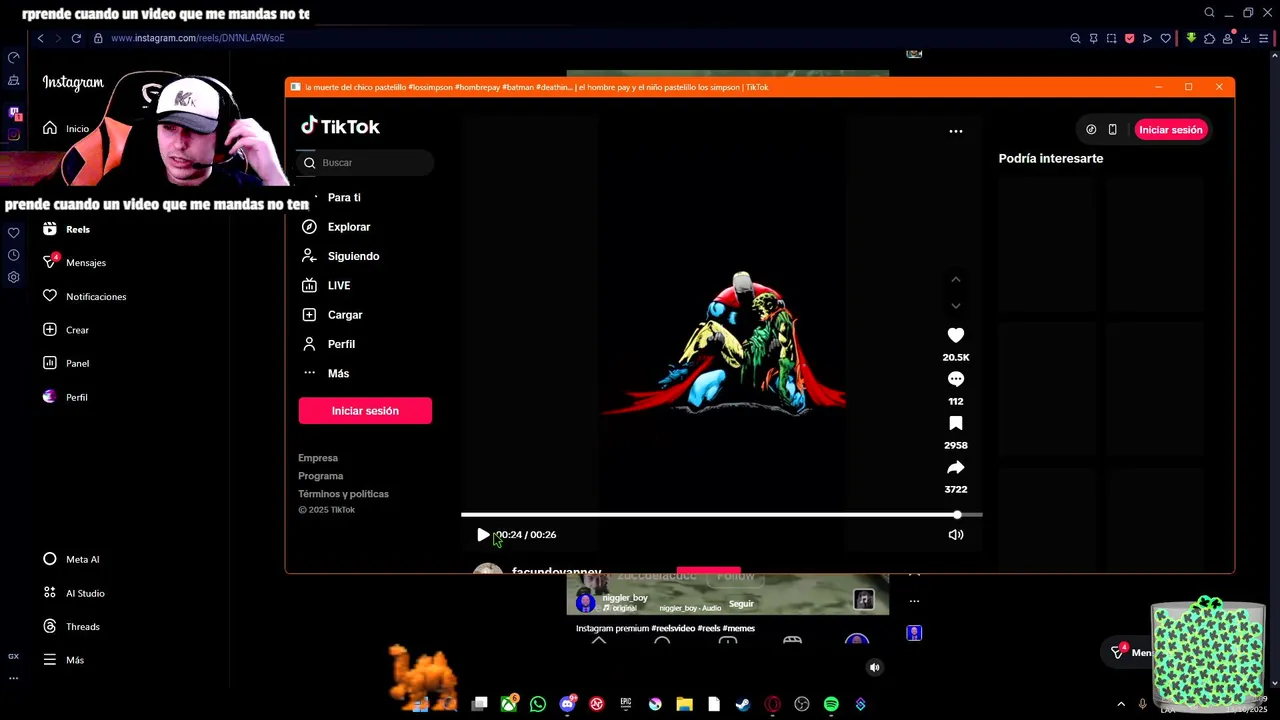Reload the page in browser toolbar
This screenshot has height=720, width=1280.
[76, 38]
